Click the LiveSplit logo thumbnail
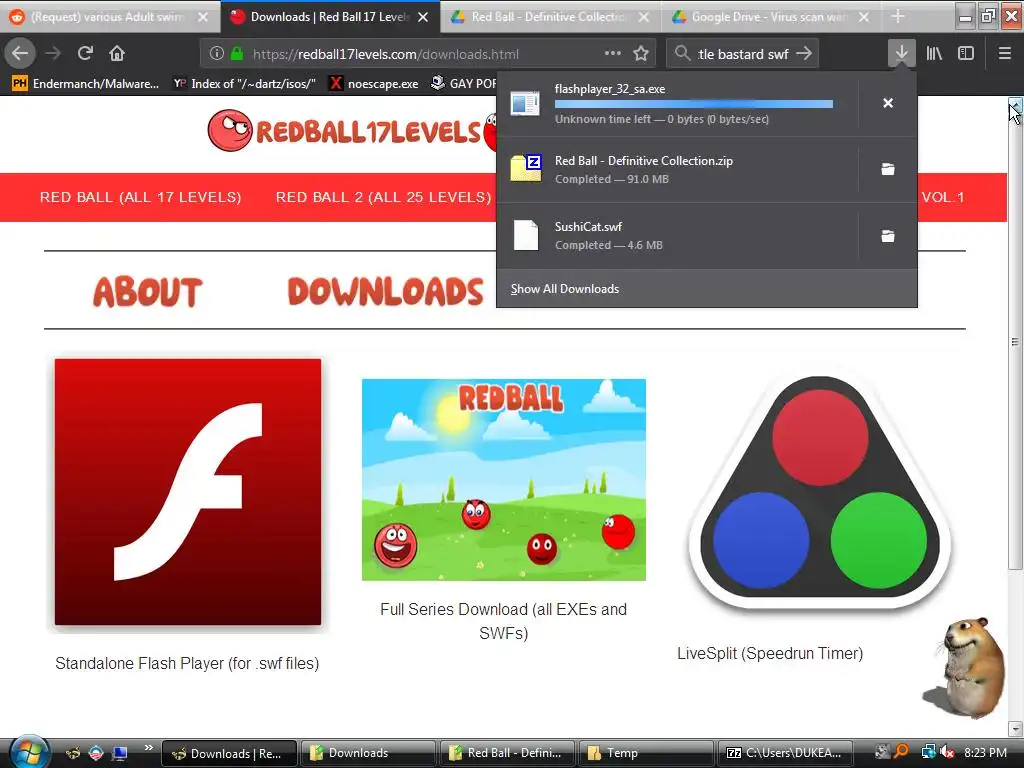The height and width of the screenshot is (768, 1024). point(820,493)
